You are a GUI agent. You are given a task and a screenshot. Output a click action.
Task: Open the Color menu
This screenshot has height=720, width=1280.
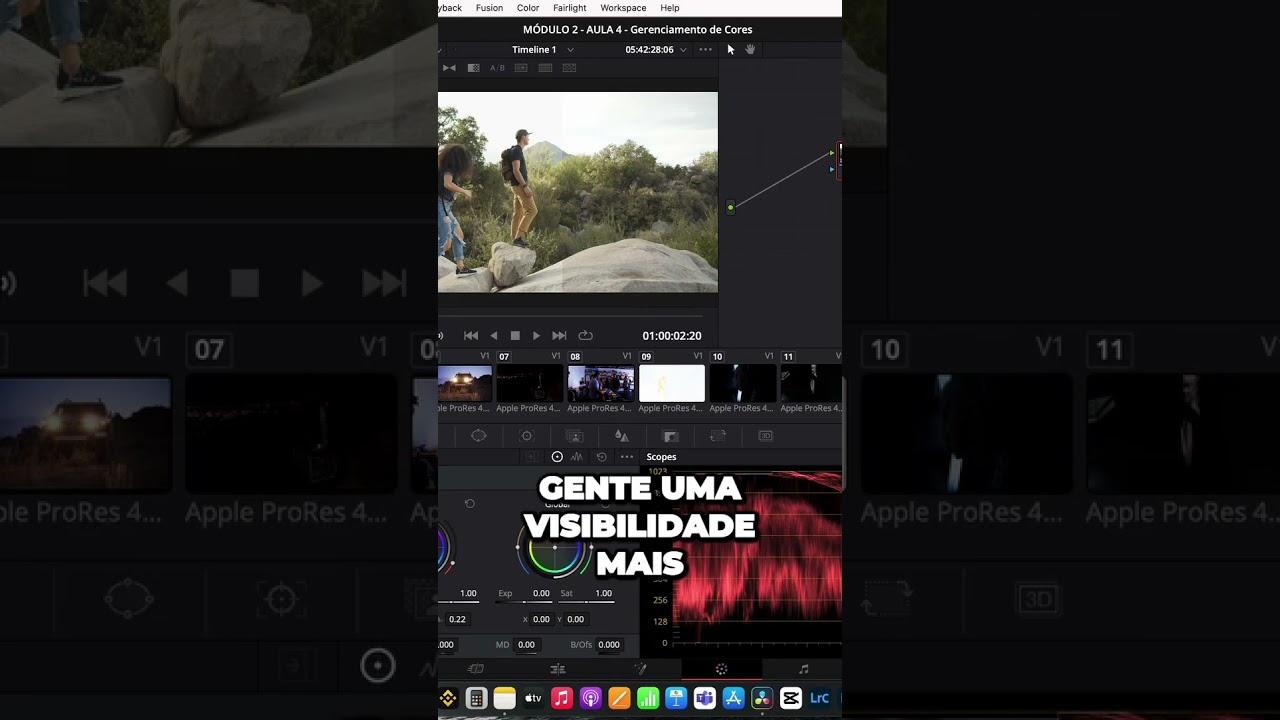pos(528,8)
